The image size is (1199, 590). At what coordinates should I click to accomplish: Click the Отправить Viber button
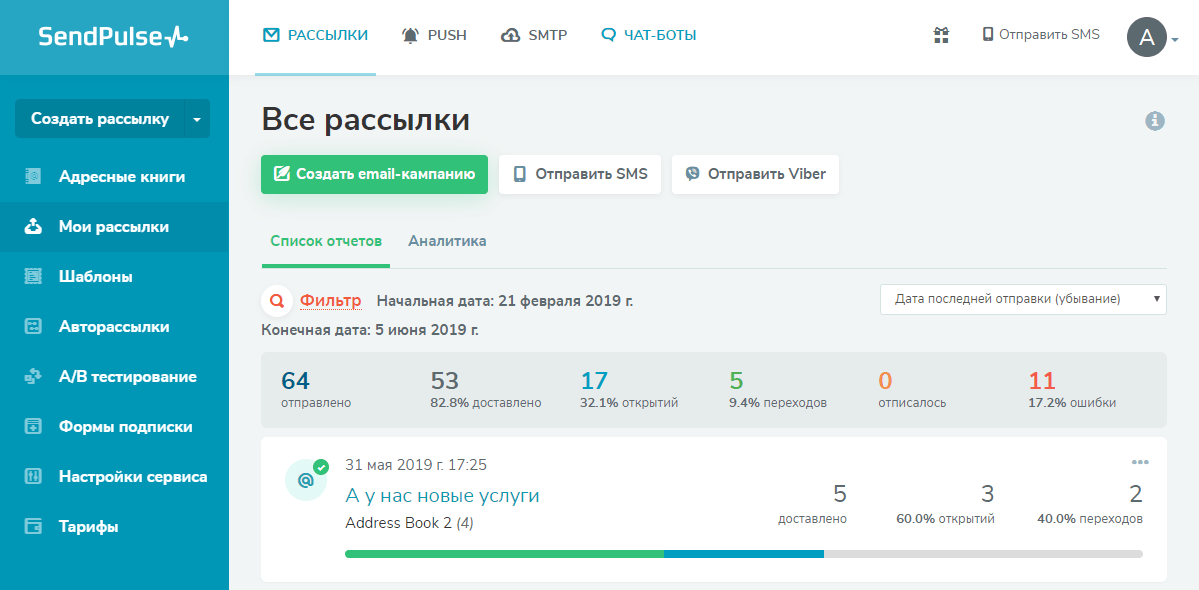point(755,174)
